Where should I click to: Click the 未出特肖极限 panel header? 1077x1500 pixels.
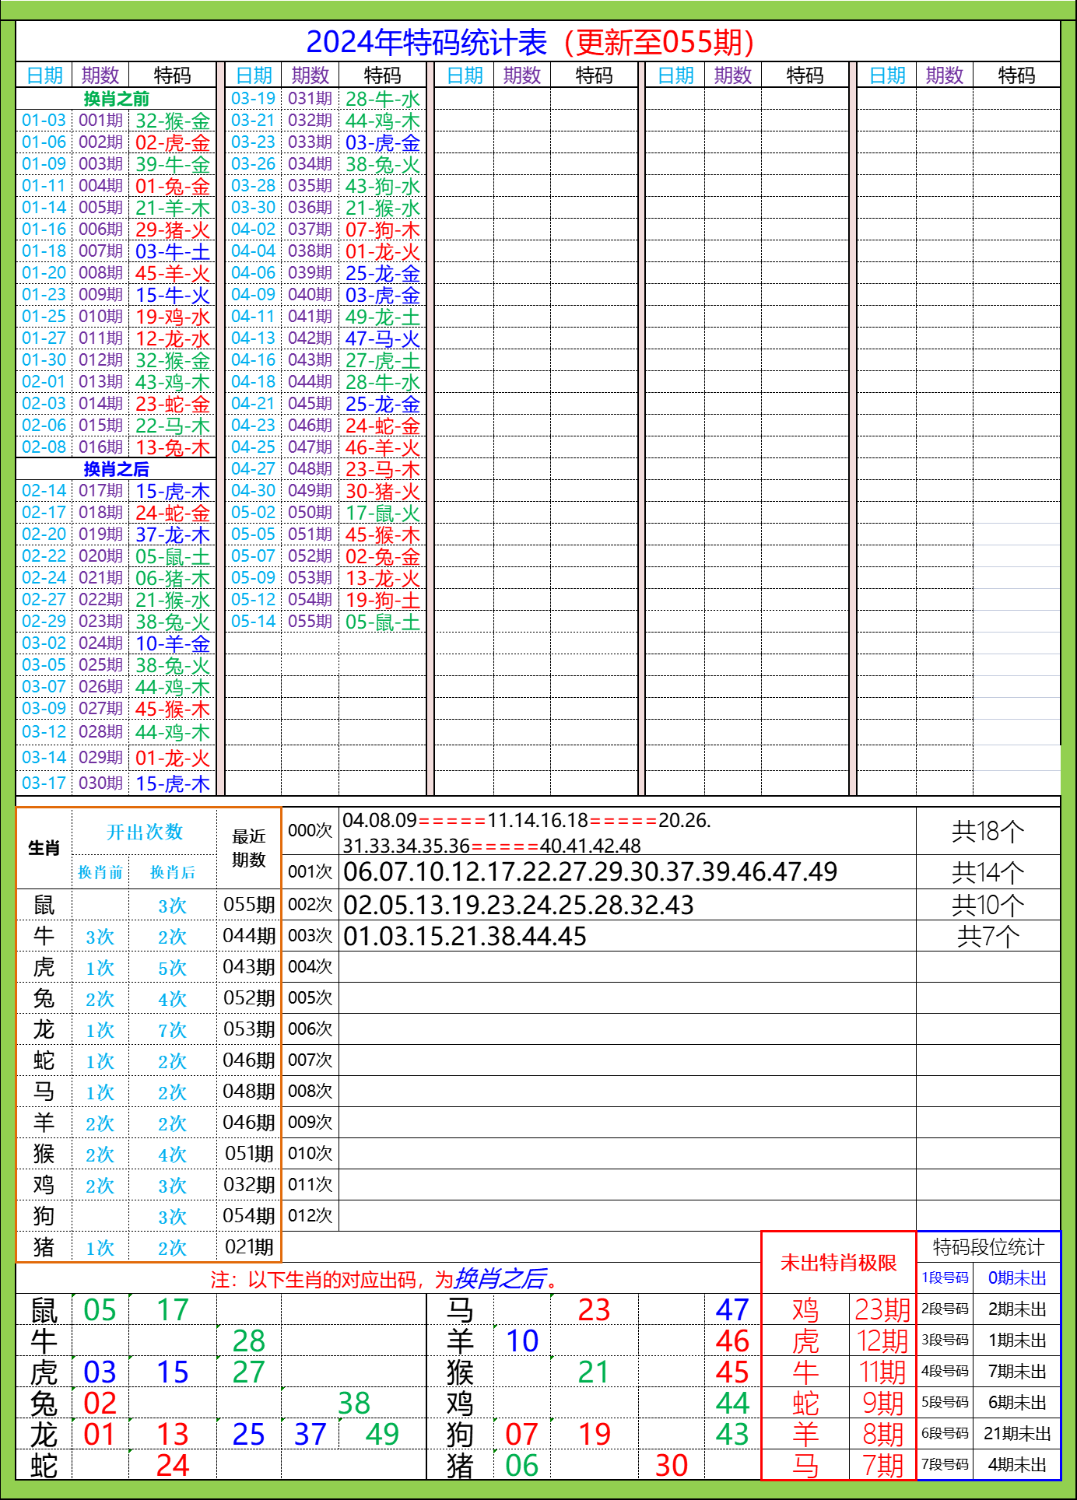click(x=840, y=1264)
